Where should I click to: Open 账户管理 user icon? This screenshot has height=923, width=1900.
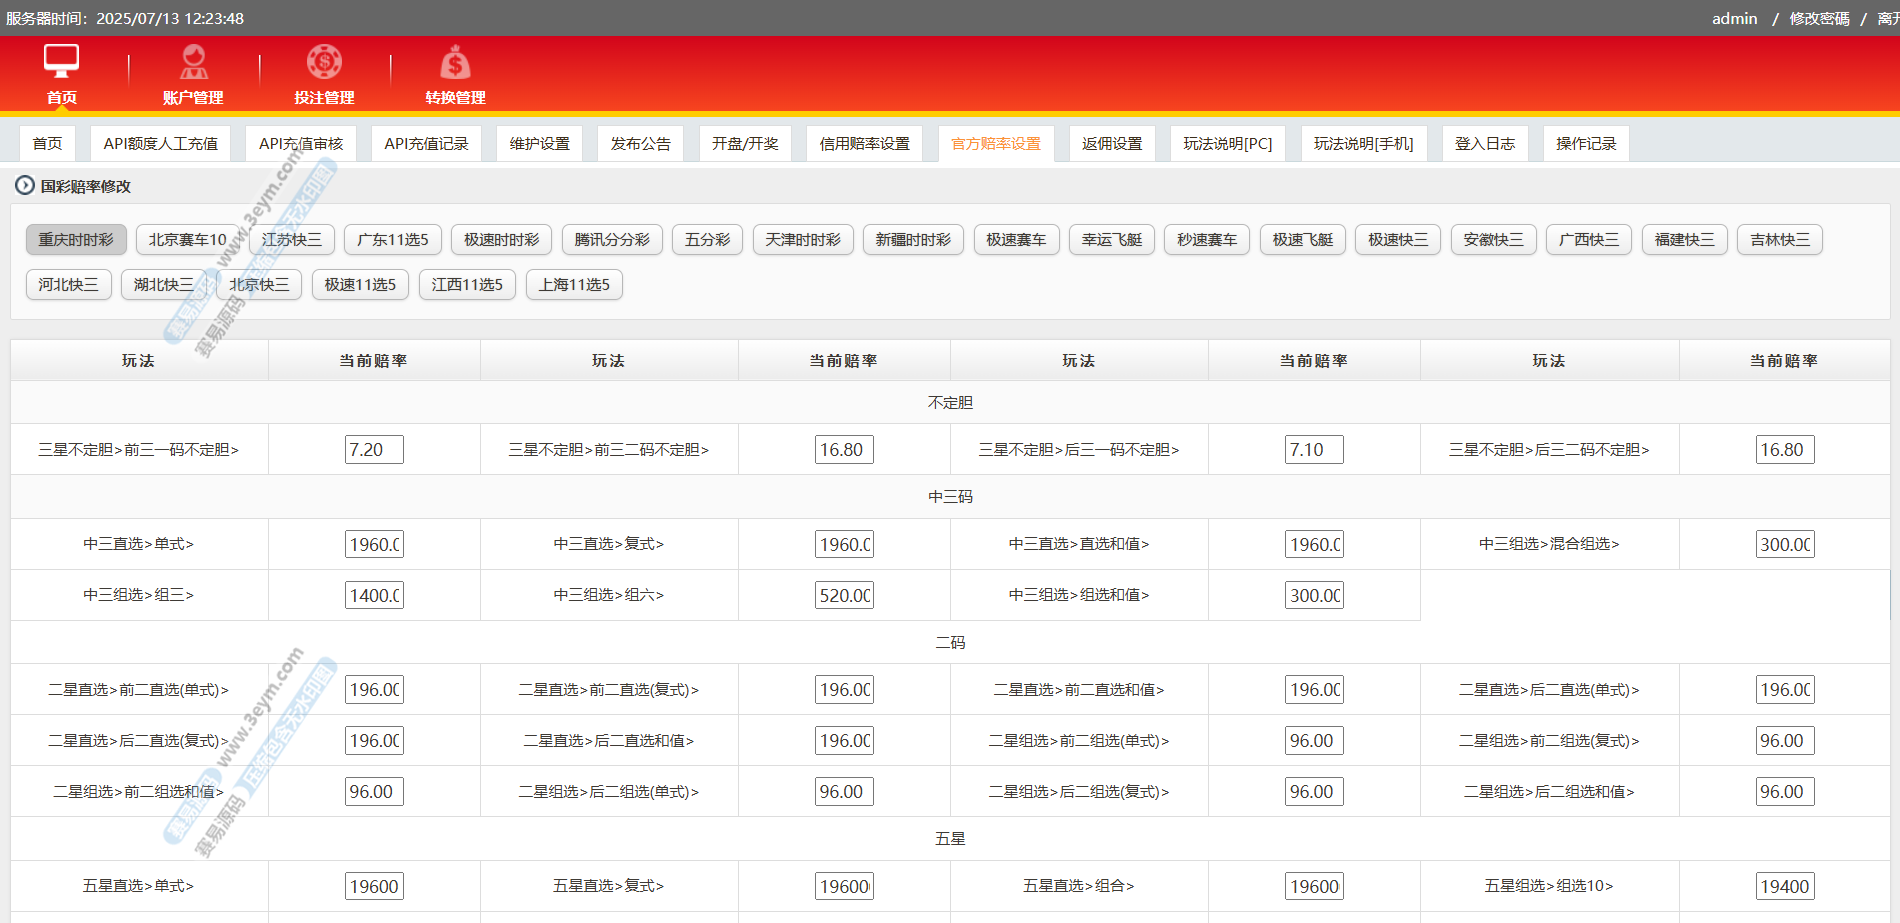point(193,62)
